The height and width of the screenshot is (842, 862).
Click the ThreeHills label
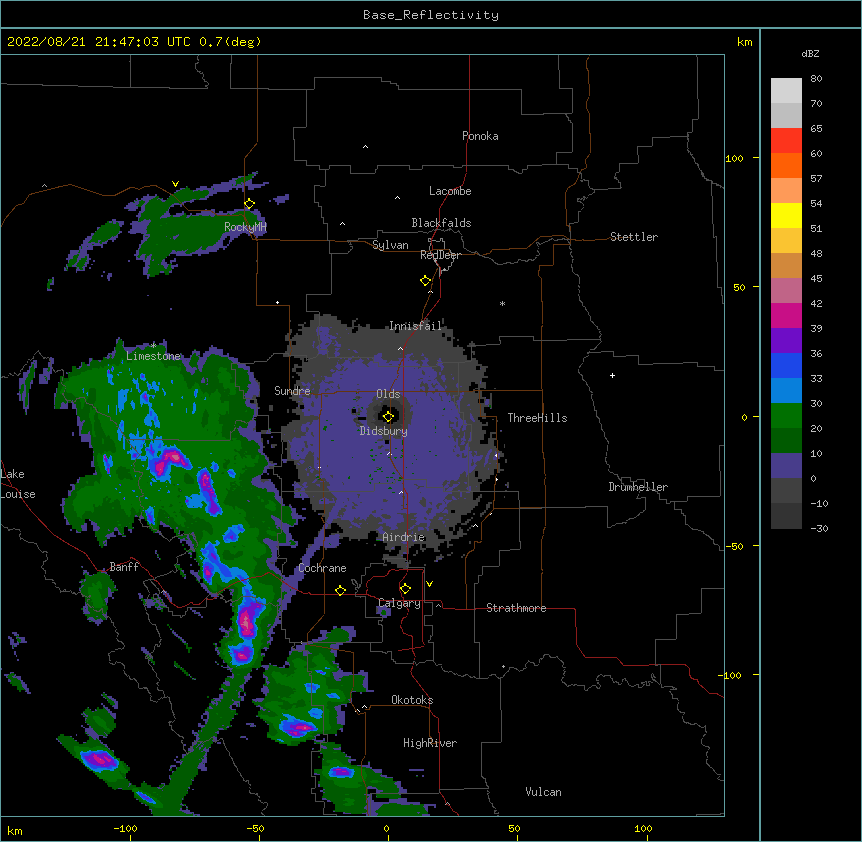coord(537,418)
